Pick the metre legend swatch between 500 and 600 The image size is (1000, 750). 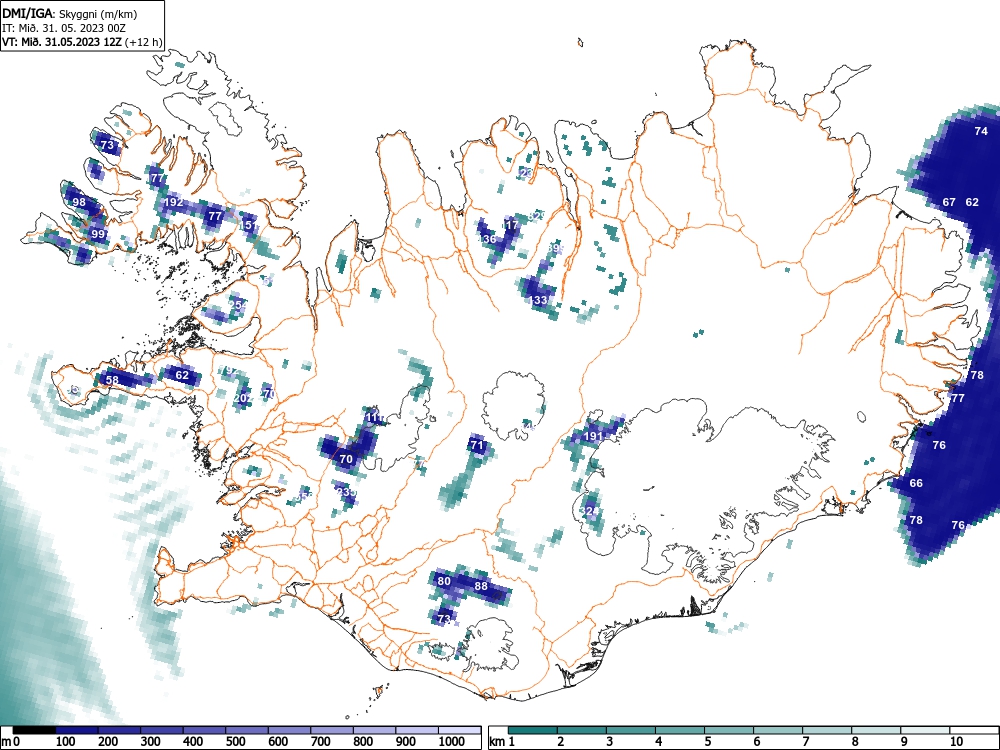[x=247, y=730]
